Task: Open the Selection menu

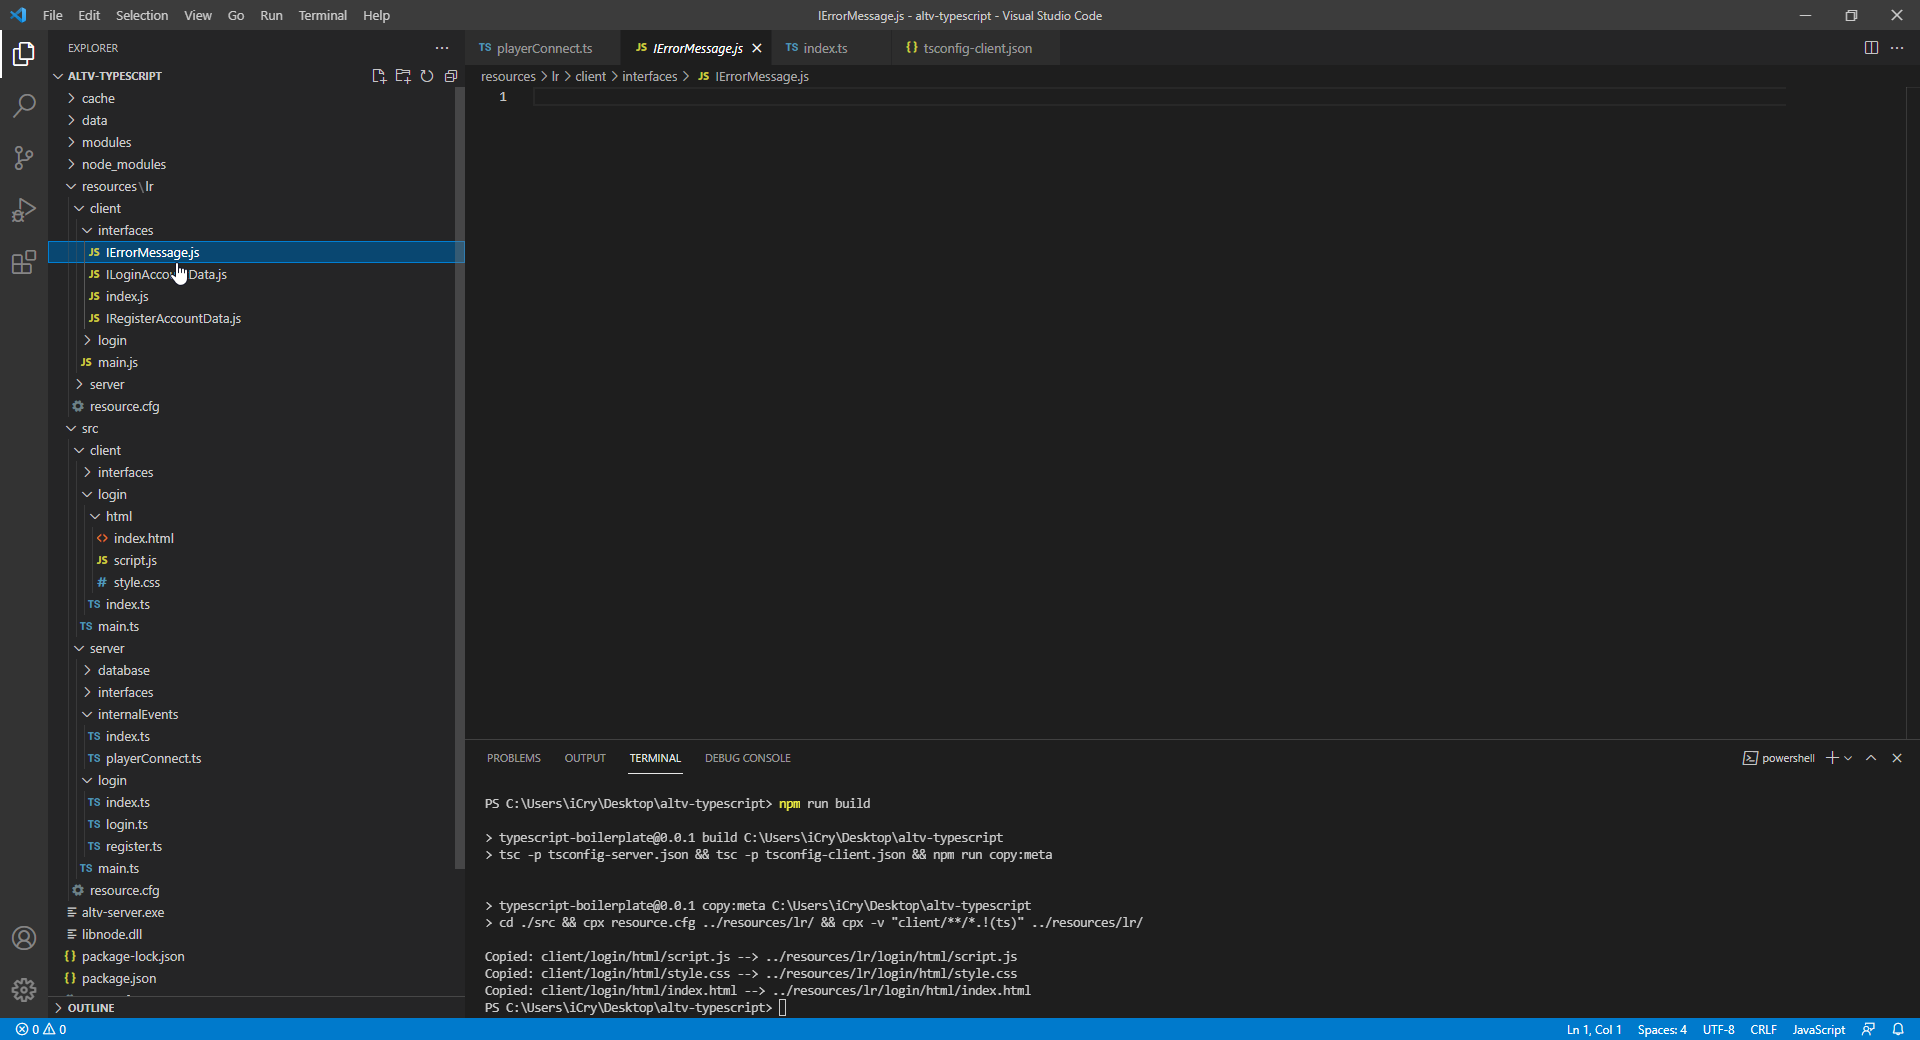Action: (x=142, y=15)
